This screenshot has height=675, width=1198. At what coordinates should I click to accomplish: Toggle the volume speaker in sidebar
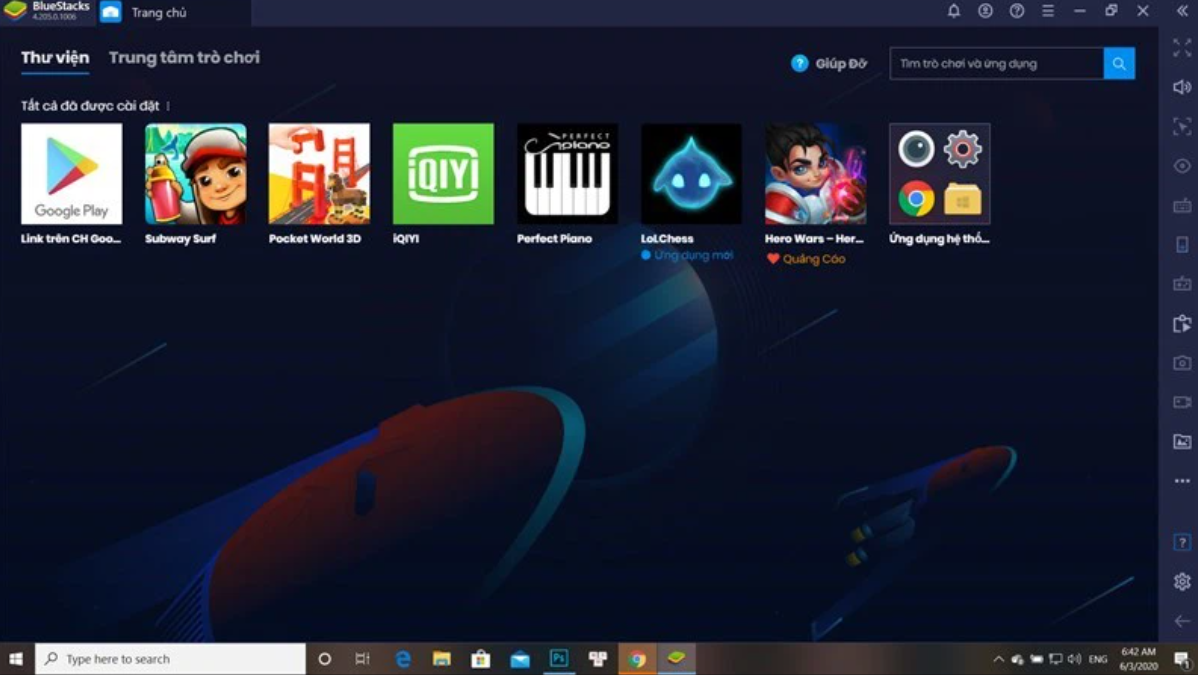coord(1182,87)
